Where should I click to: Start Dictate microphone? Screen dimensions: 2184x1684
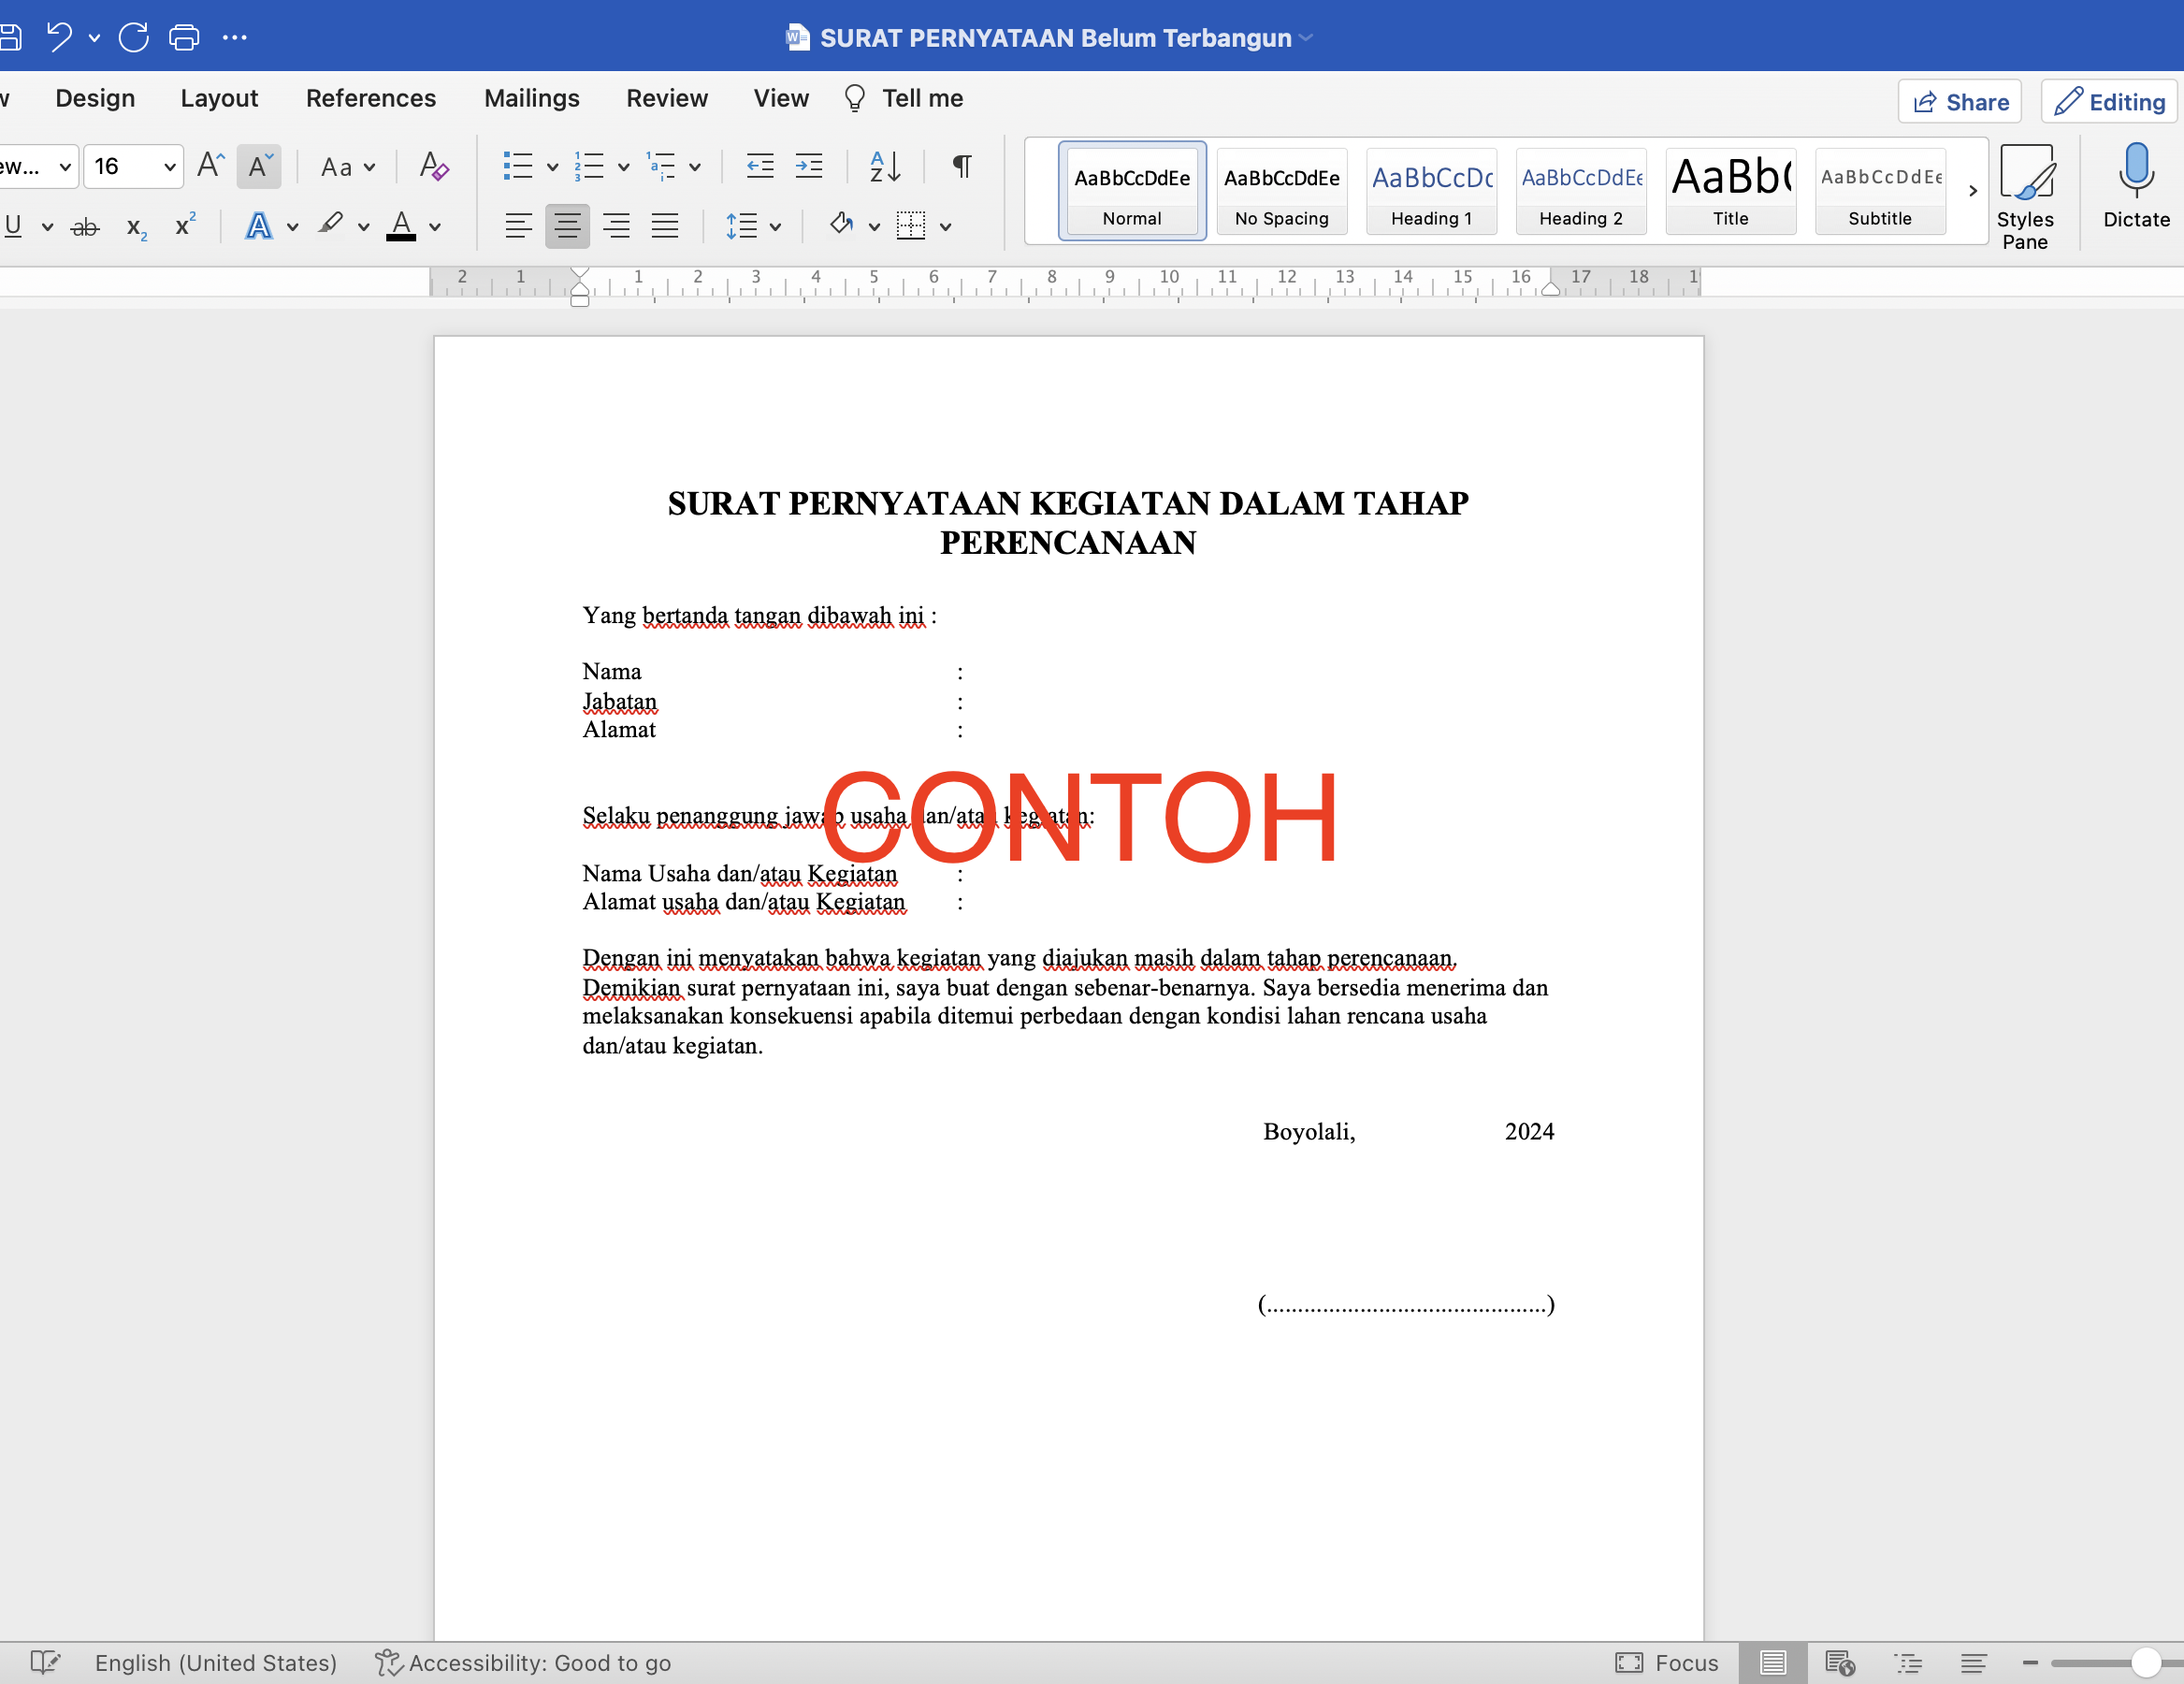tap(2136, 186)
